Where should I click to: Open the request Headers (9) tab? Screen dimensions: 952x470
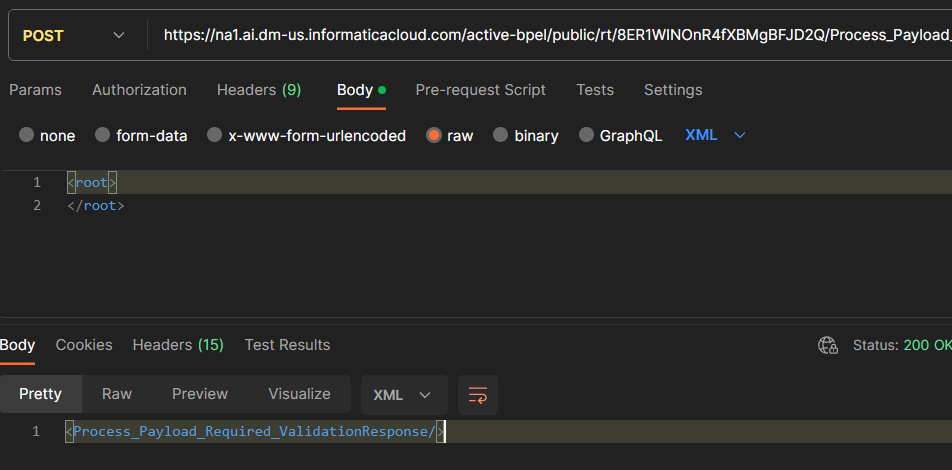click(259, 90)
